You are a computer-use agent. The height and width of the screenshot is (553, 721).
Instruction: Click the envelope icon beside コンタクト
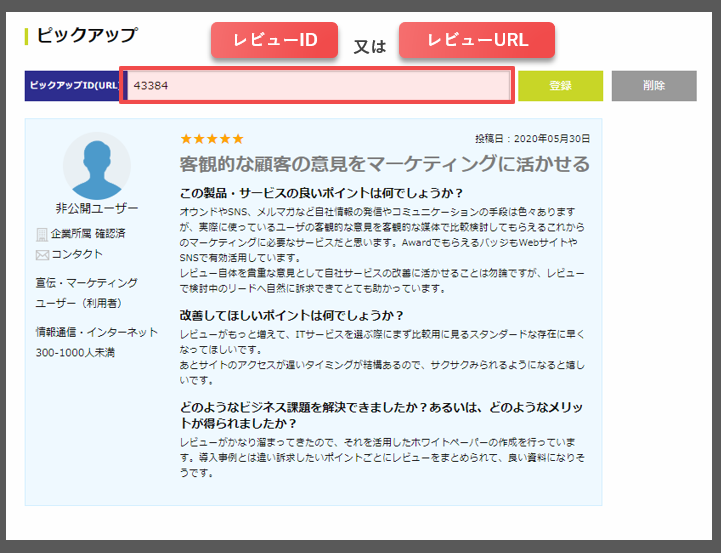42,255
